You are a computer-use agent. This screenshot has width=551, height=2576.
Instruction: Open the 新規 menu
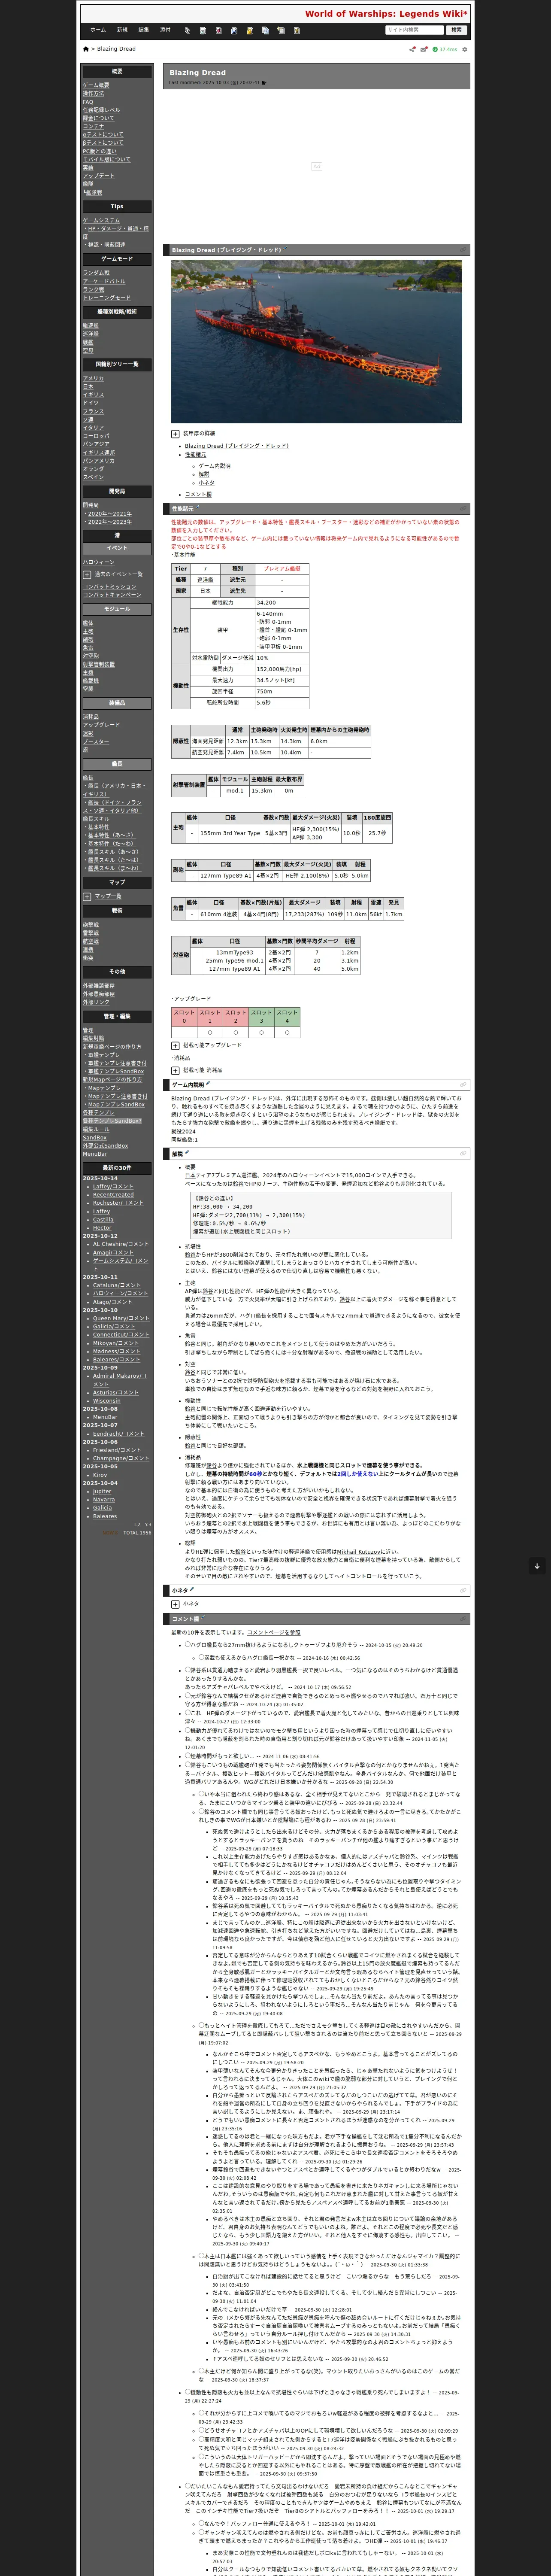click(x=122, y=30)
